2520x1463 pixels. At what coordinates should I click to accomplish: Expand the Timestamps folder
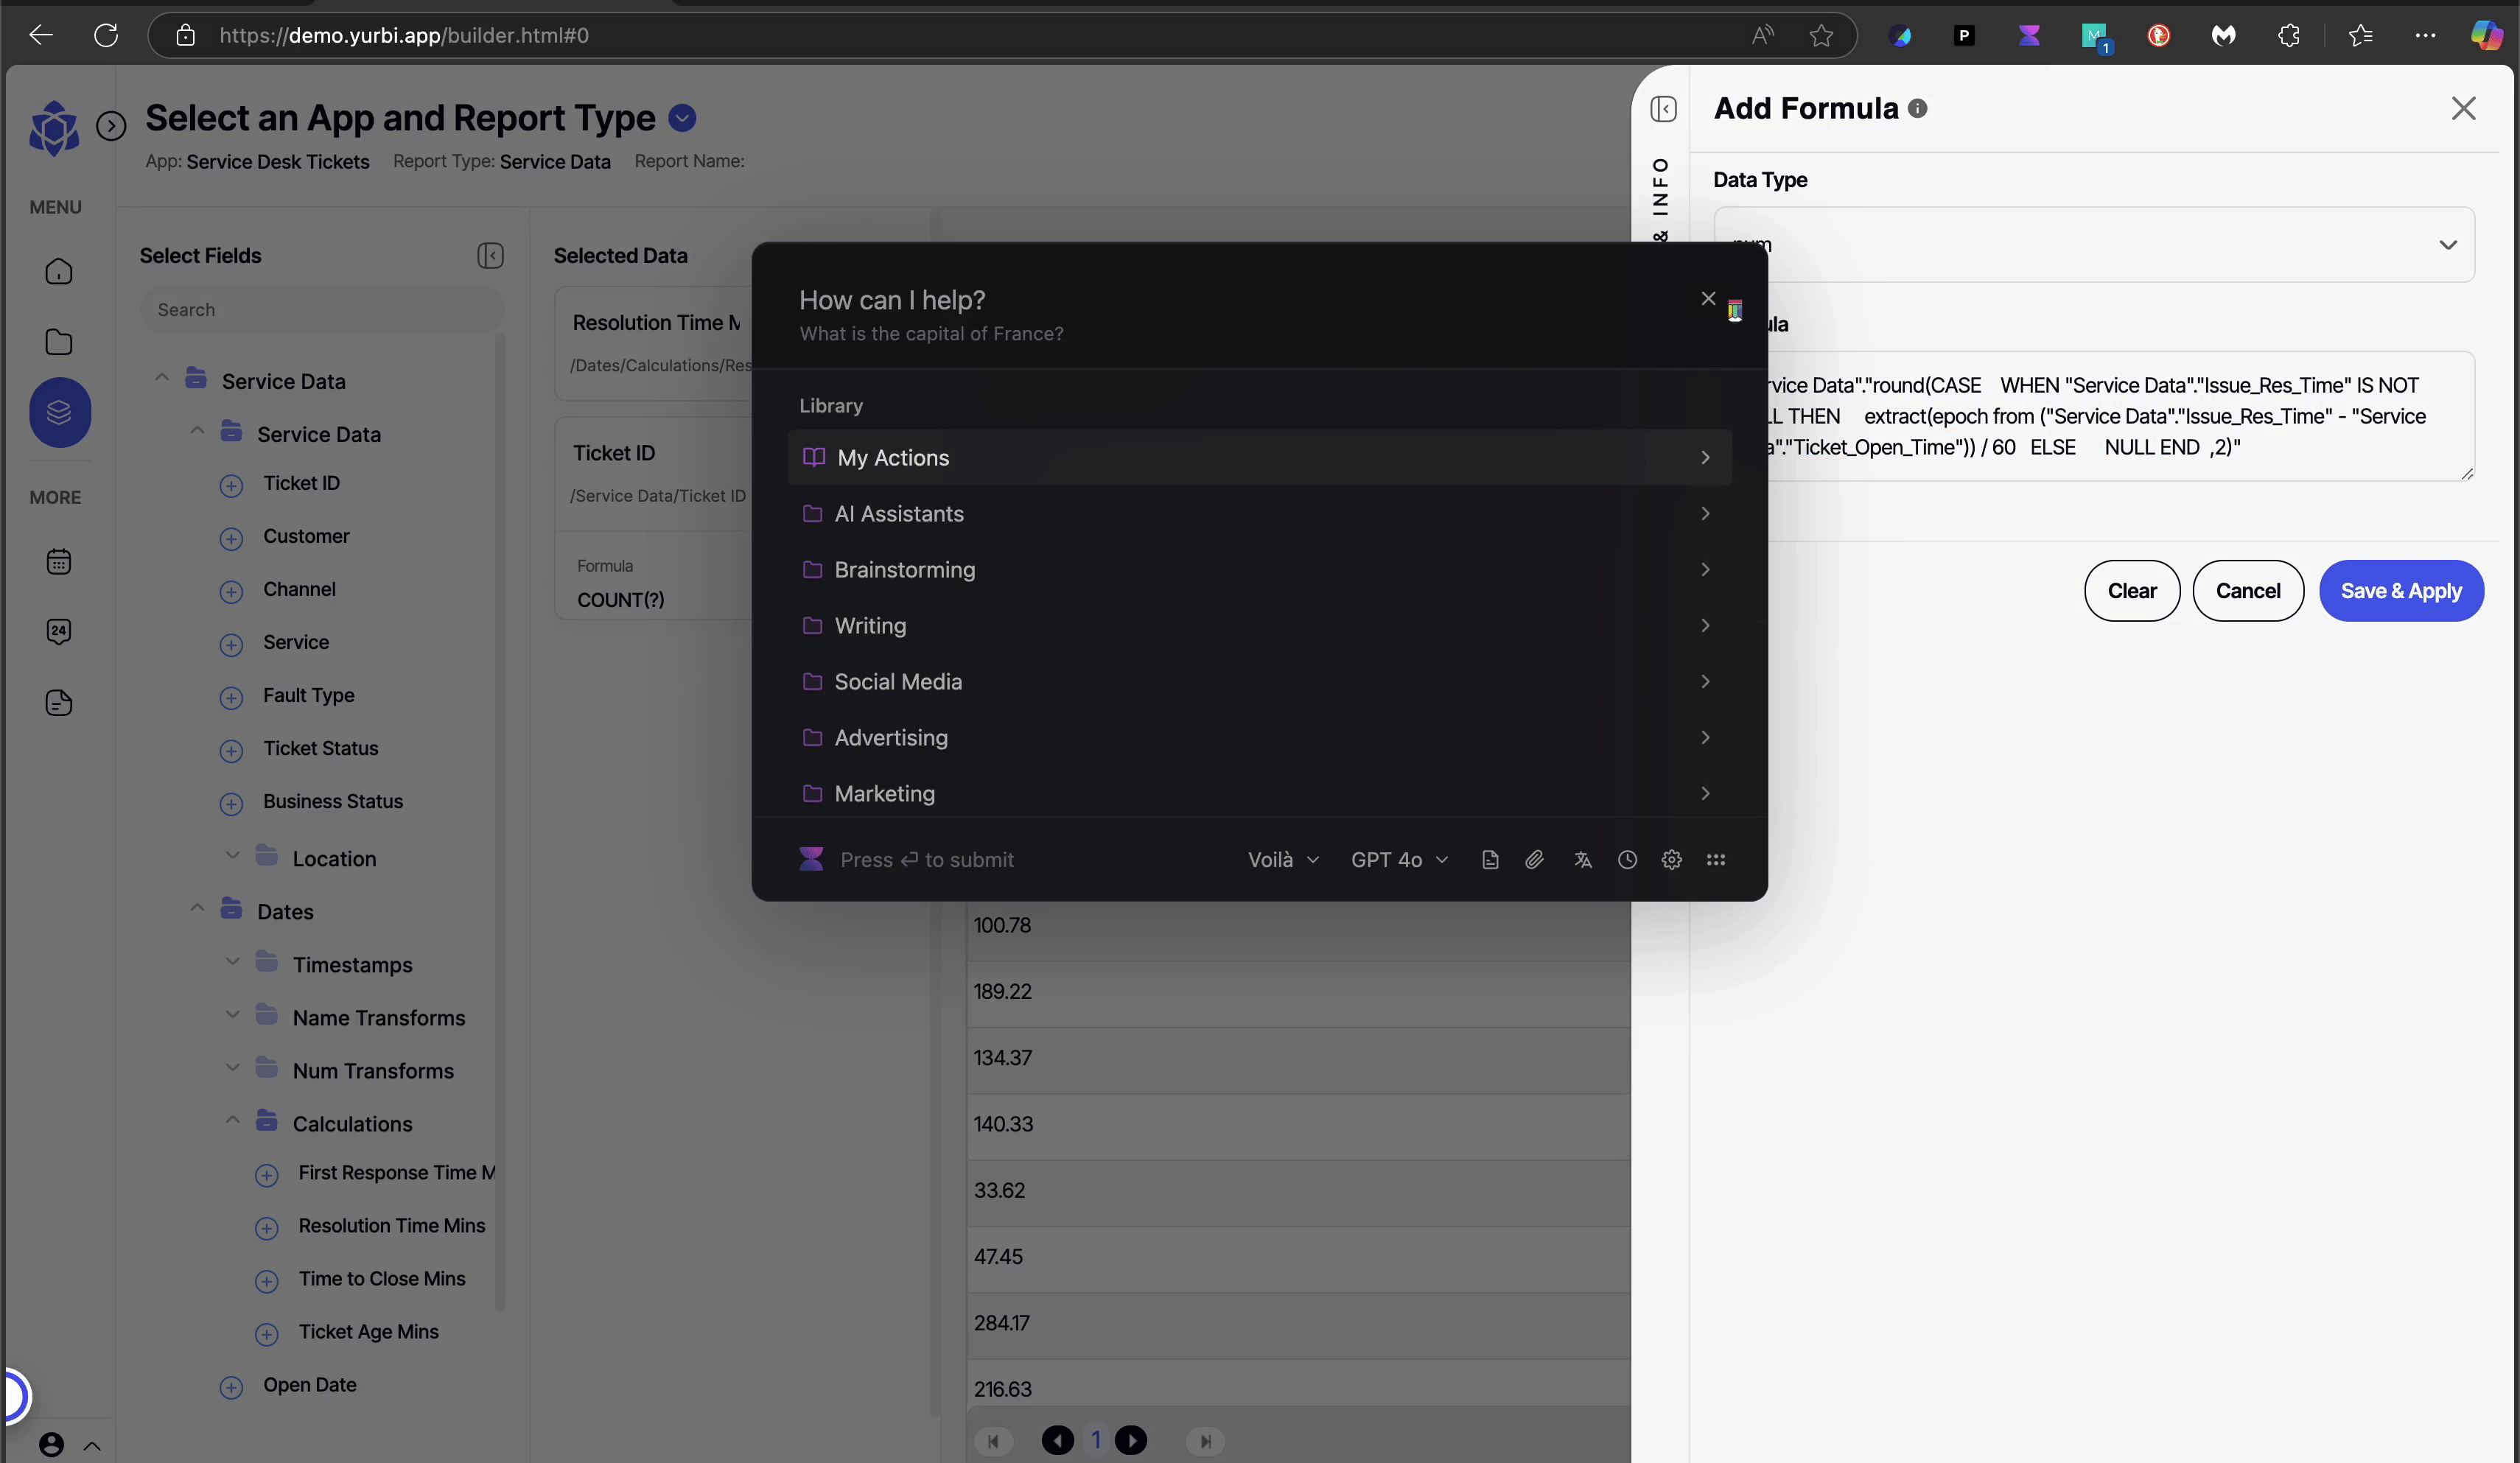pos(233,962)
